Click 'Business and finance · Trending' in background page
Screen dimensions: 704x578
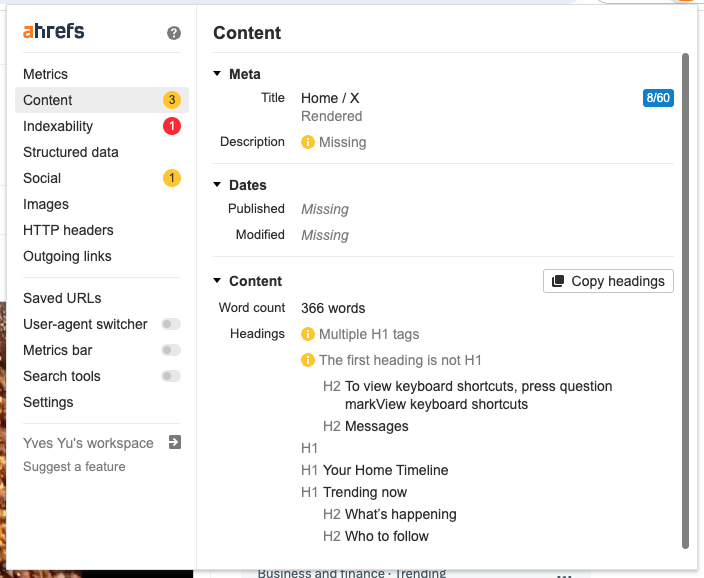[x=352, y=574]
